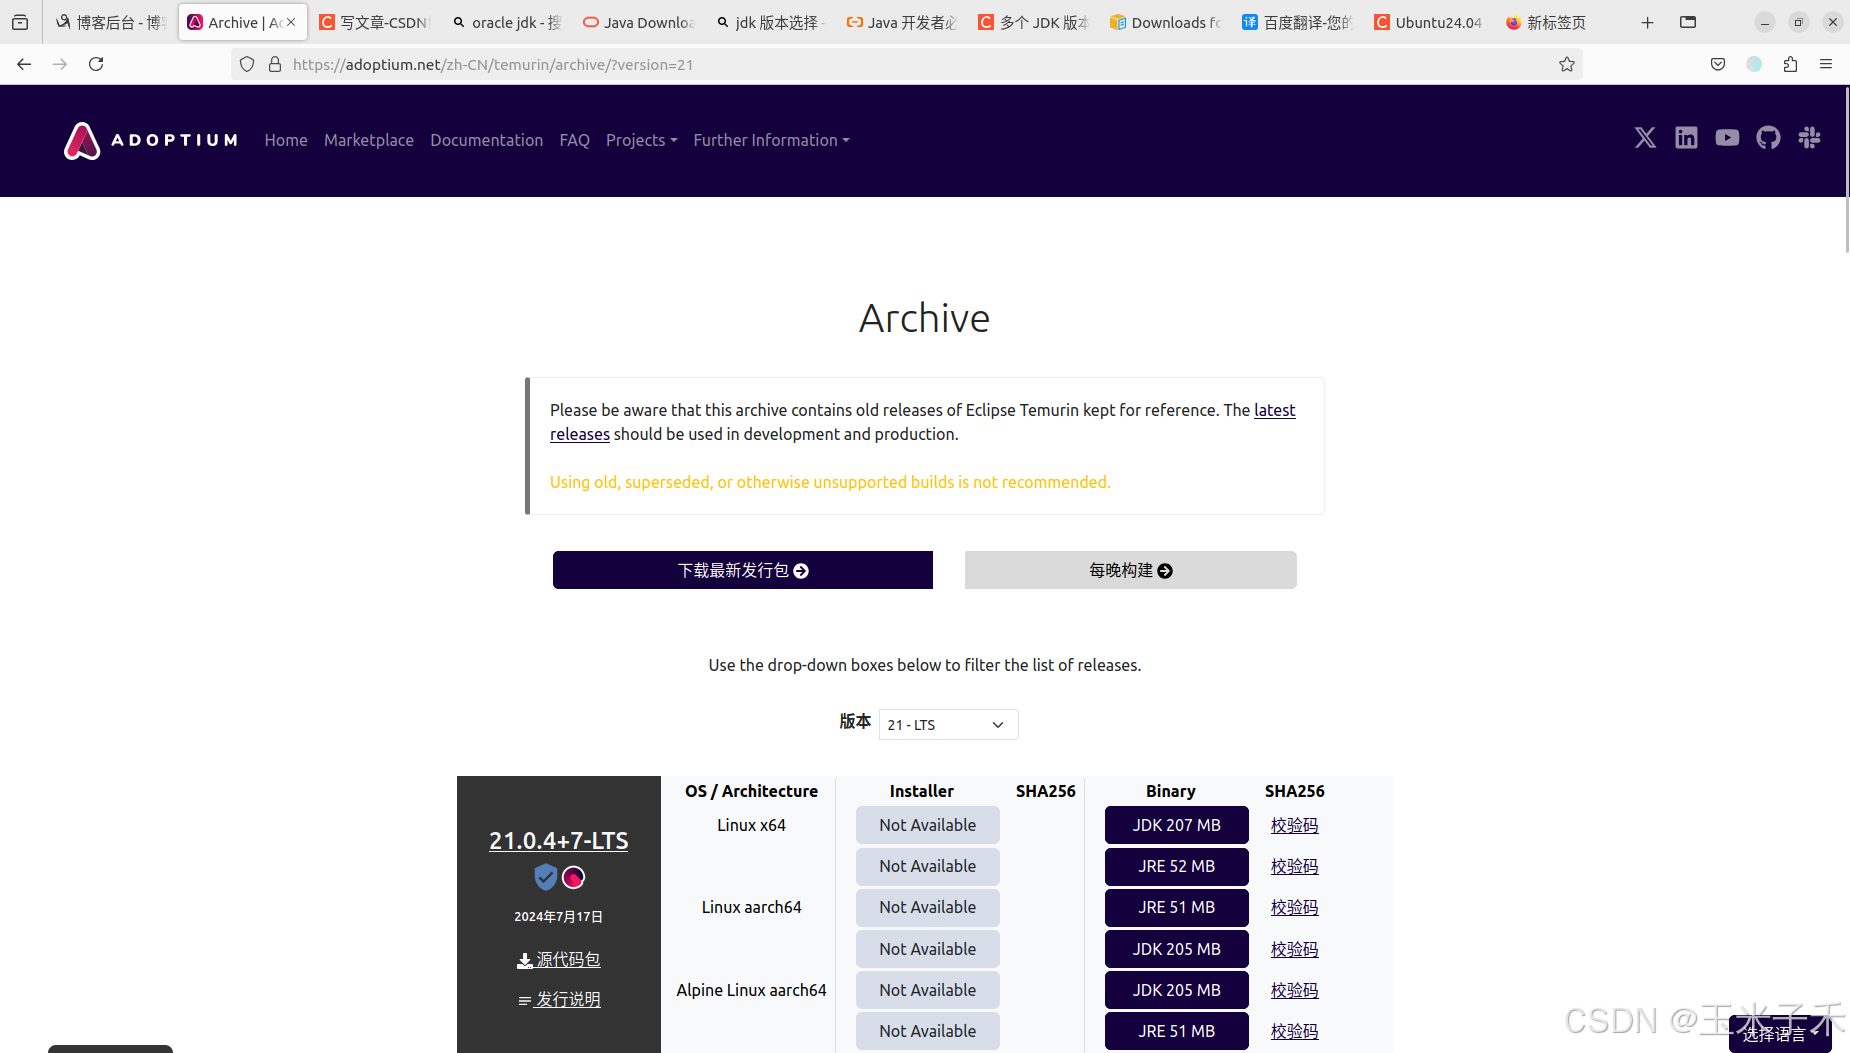Screen dimensions: 1850x1053
Task: Switch to the 新标签页 tab
Action: point(1562,22)
